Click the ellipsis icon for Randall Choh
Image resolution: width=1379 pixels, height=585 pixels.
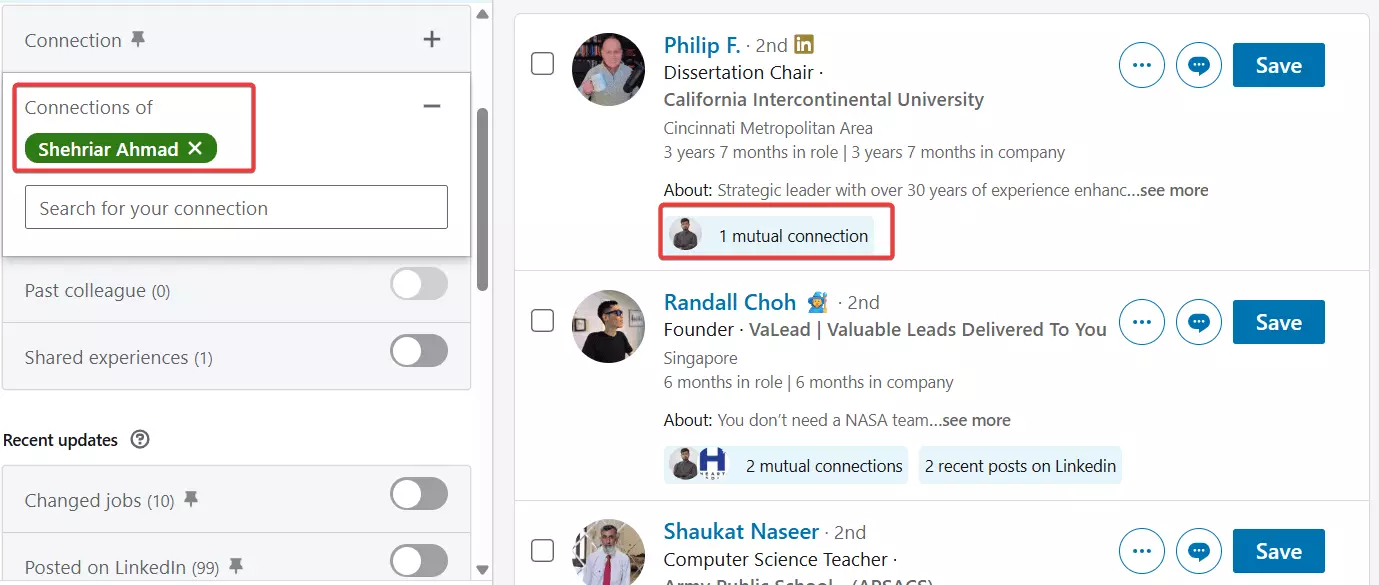(1142, 321)
